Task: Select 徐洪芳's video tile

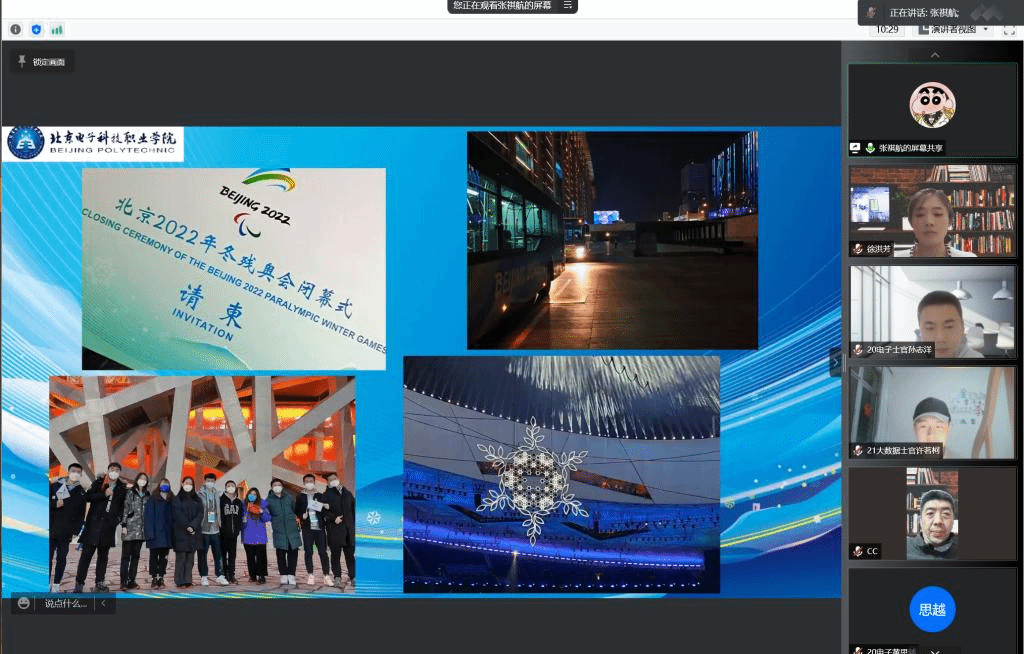Action: 932,210
